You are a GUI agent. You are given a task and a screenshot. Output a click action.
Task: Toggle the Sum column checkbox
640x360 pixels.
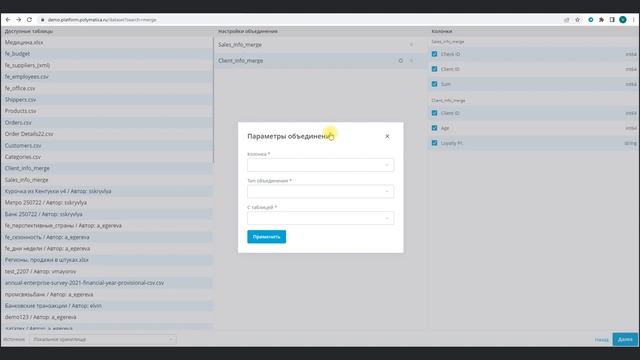coord(434,84)
